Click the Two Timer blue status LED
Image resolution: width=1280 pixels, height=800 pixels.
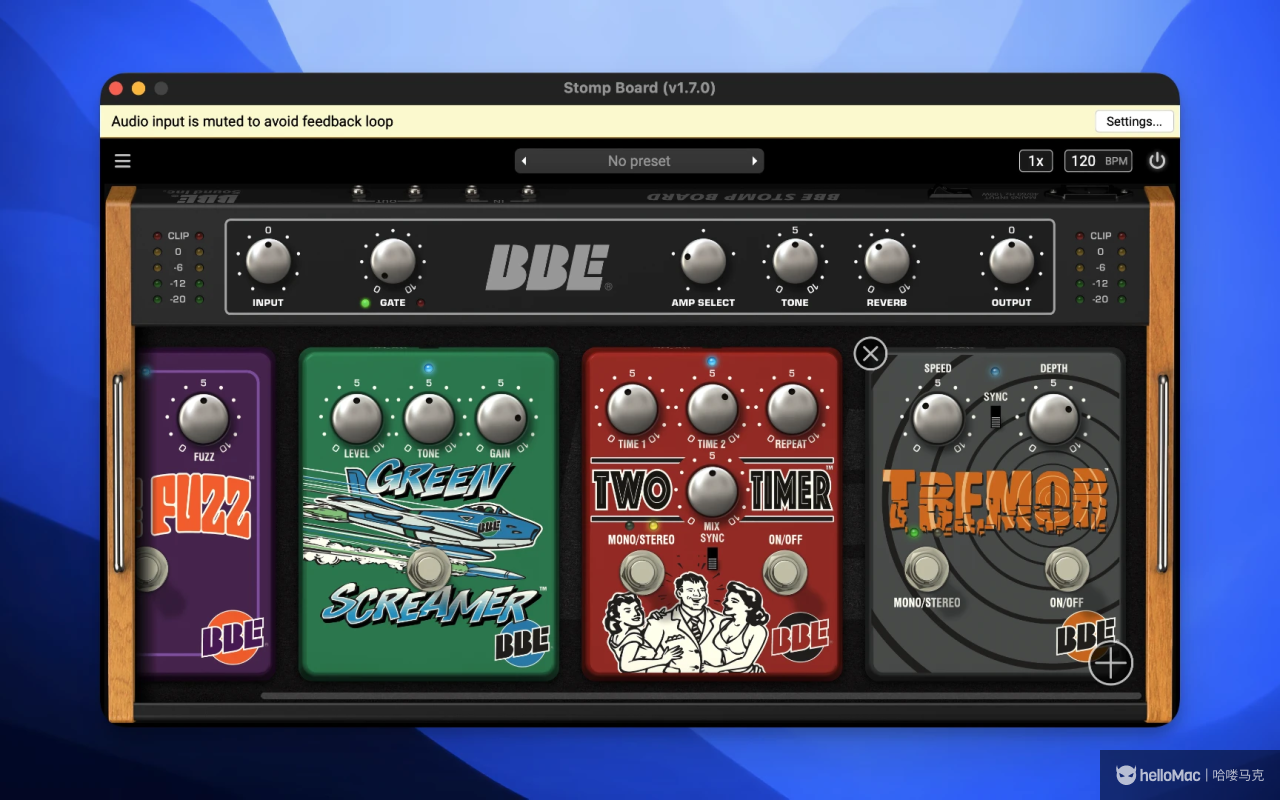712,362
